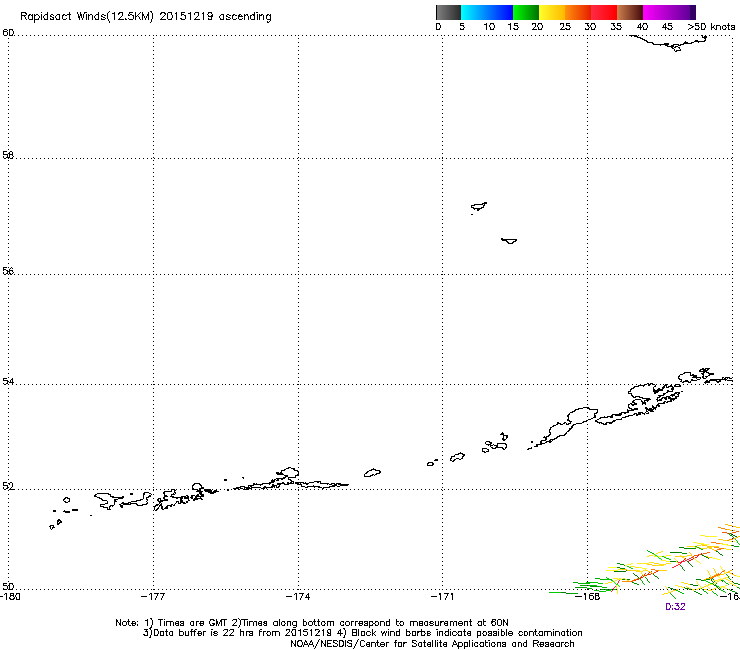
Task: Select the longitude axis label '-171'
Action: coord(442,597)
